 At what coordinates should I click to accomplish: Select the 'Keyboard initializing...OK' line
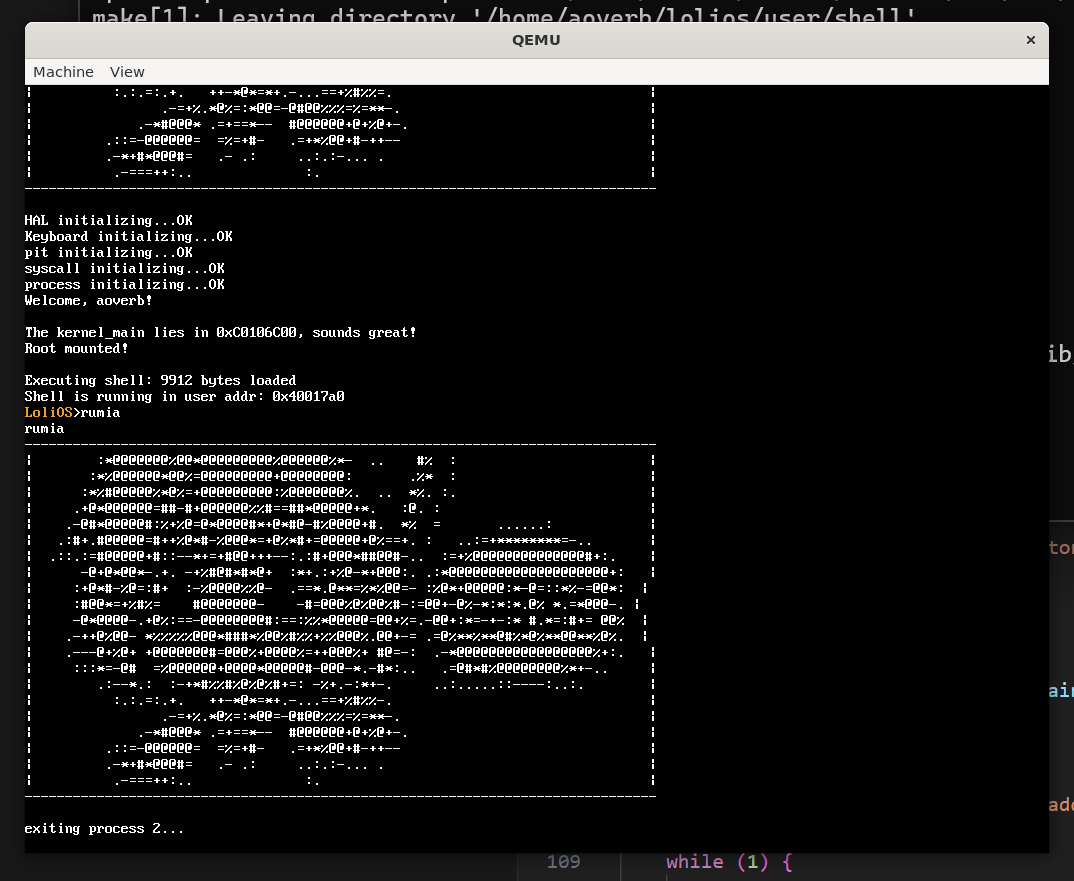click(128, 237)
